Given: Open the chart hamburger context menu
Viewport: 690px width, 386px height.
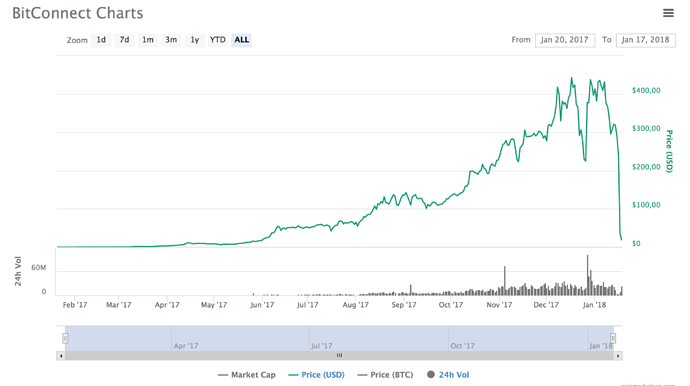Looking at the screenshot, I should (x=668, y=13).
